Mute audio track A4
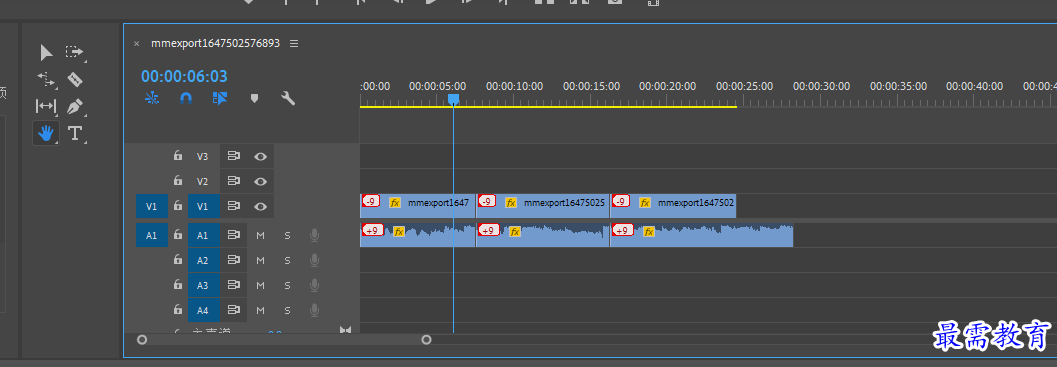Screen dimensions: 1057x367 260,310
